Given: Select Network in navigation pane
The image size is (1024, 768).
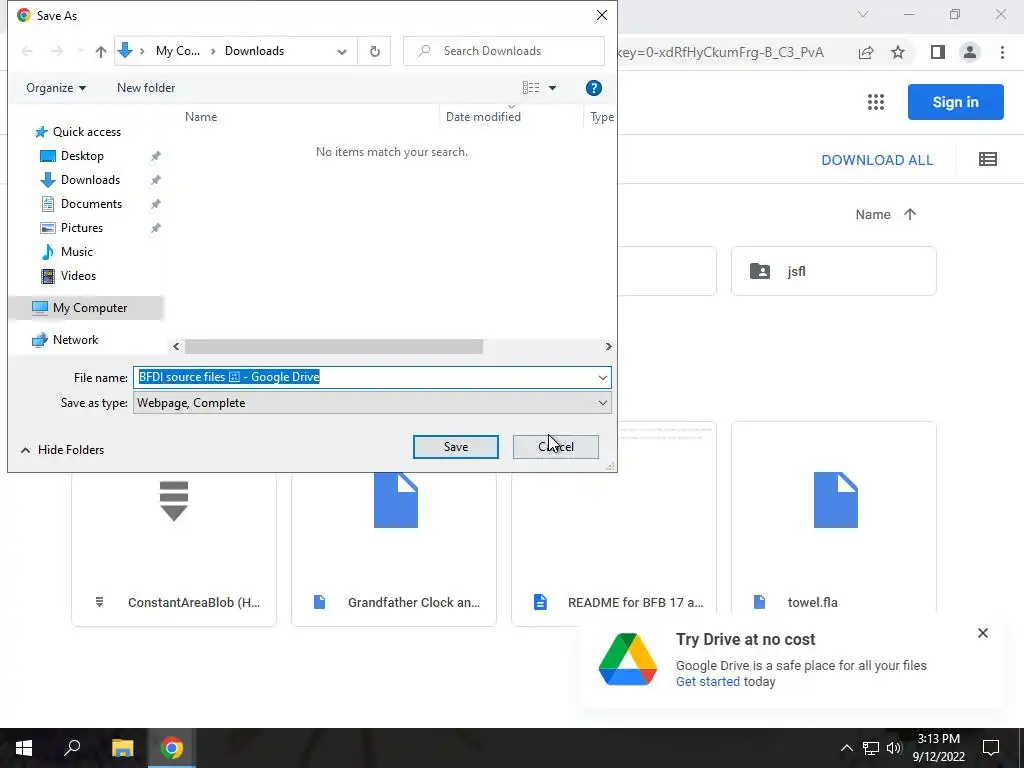Looking at the screenshot, I should click(x=75, y=340).
